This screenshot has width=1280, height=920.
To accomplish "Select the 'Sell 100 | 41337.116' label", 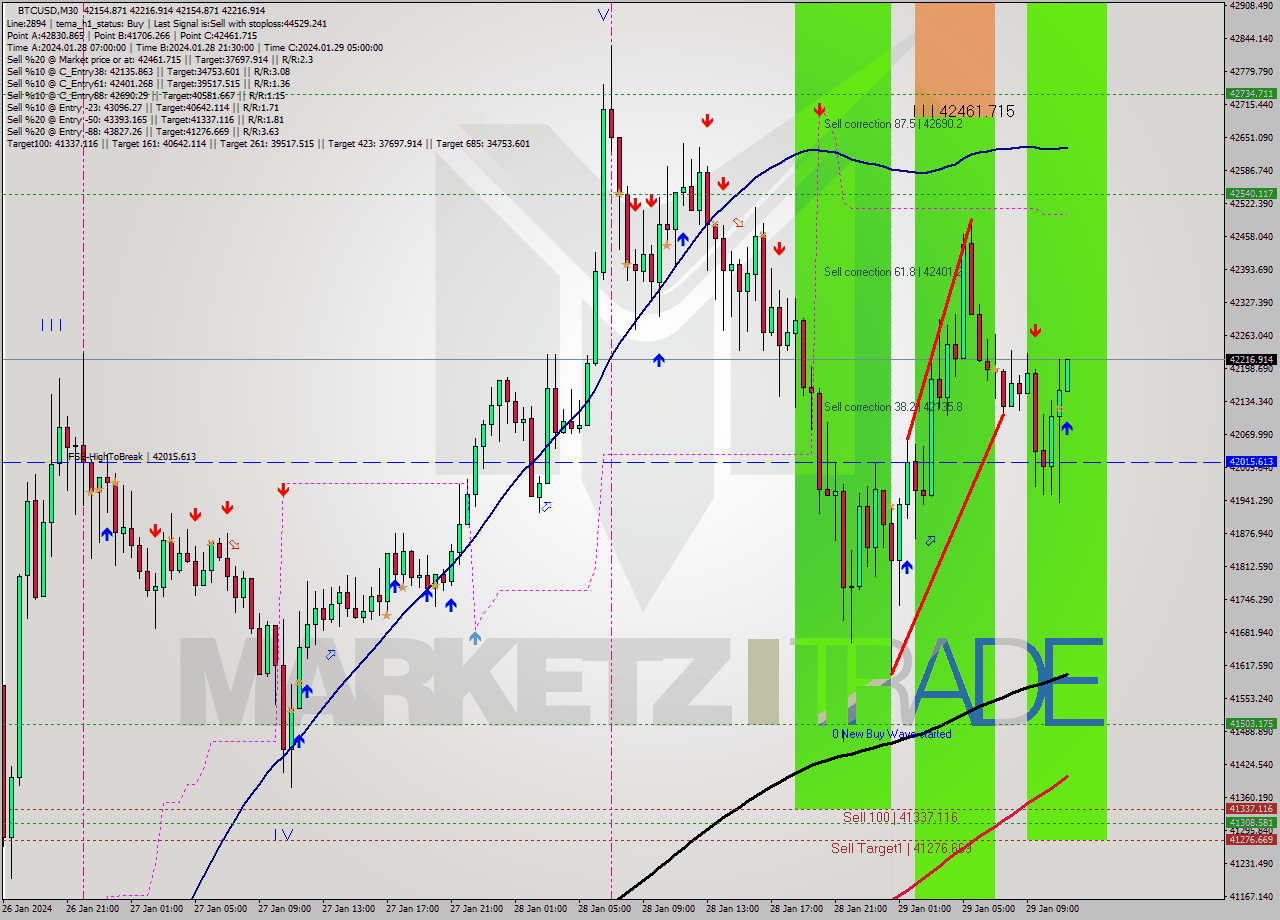I will point(900,817).
